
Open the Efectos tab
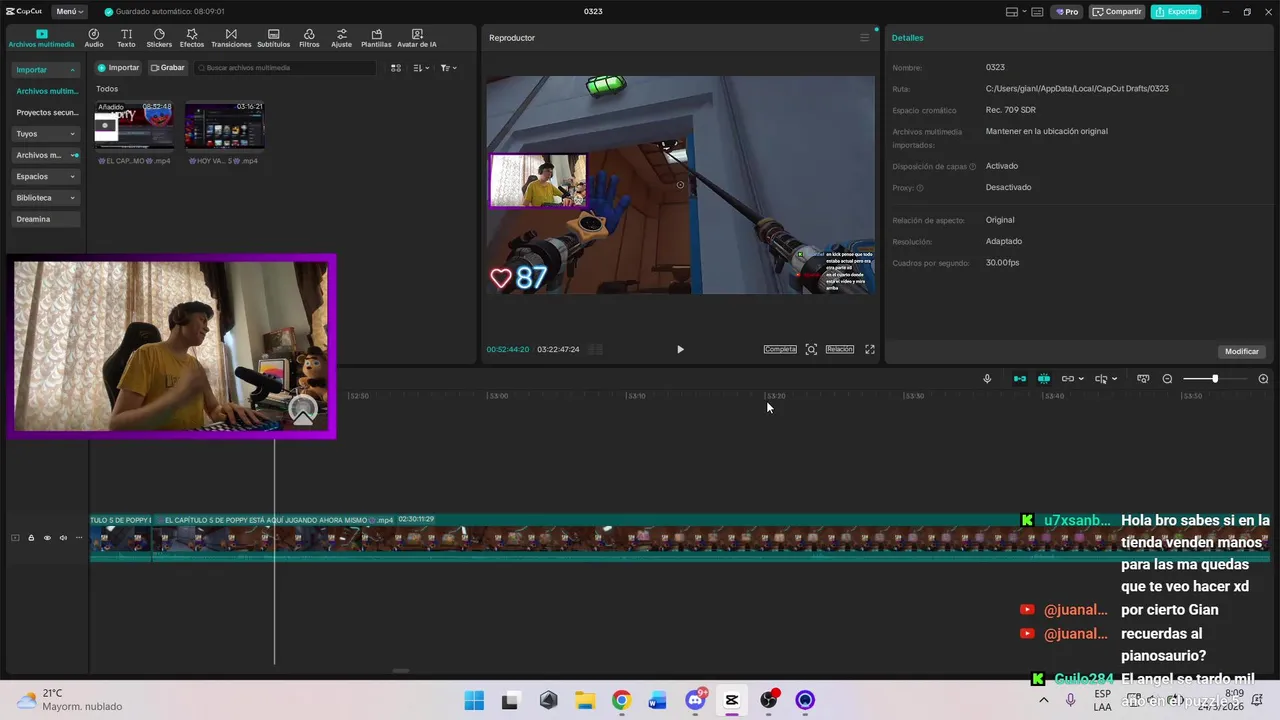click(x=192, y=38)
